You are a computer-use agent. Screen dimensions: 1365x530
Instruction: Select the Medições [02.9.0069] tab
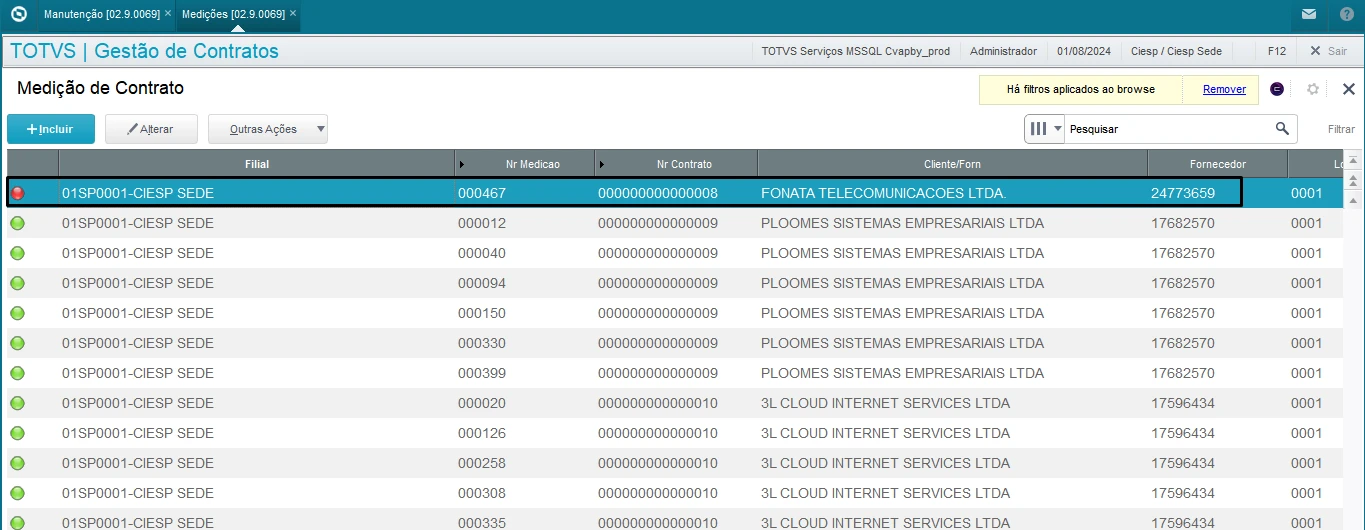coord(232,15)
